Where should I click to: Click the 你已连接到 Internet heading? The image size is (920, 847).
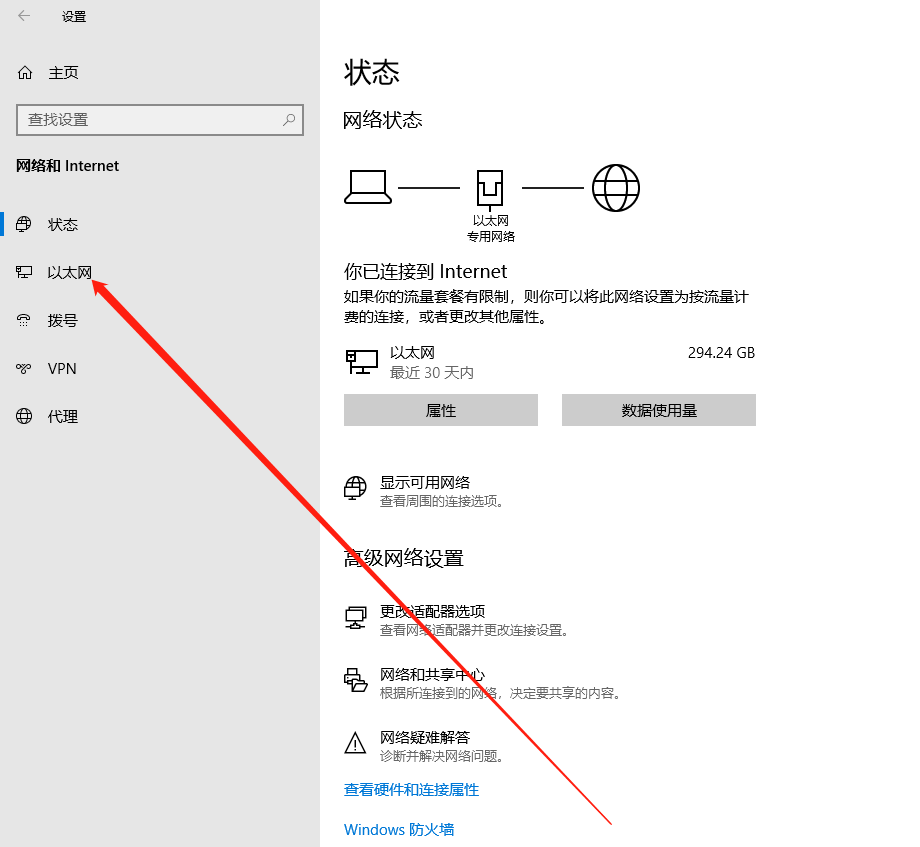tap(425, 272)
